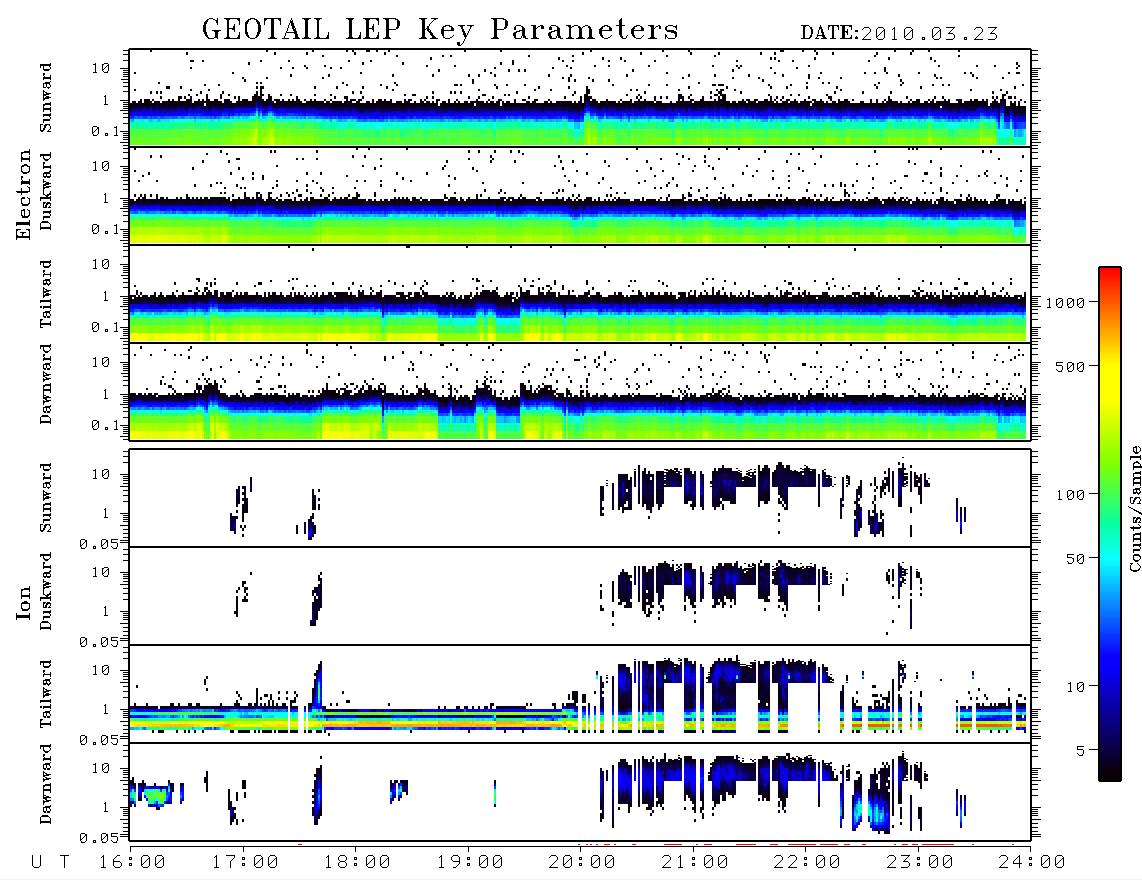This screenshot has width=1142, height=880.
Task: Select the Ion Tailward panel label
Action: tap(46, 694)
